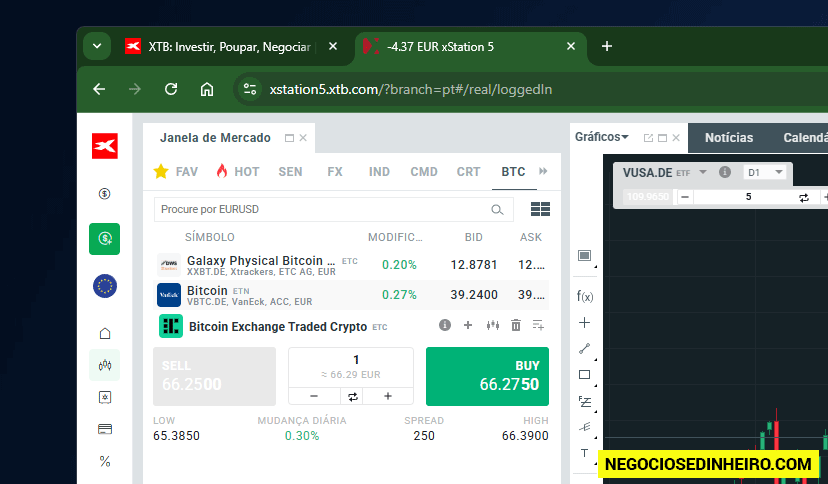This screenshot has width=828, height=484.
Task: Increase order volume with plus button
Action: point(388,396)
